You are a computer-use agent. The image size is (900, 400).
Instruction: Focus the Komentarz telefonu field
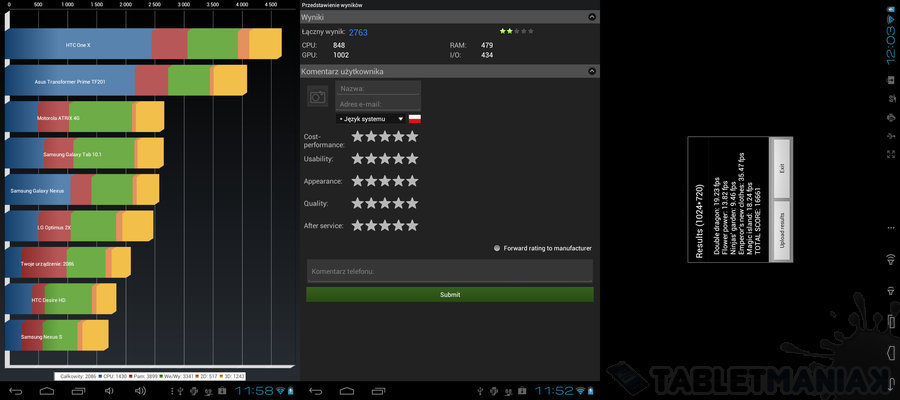click(x=449, y=271)
